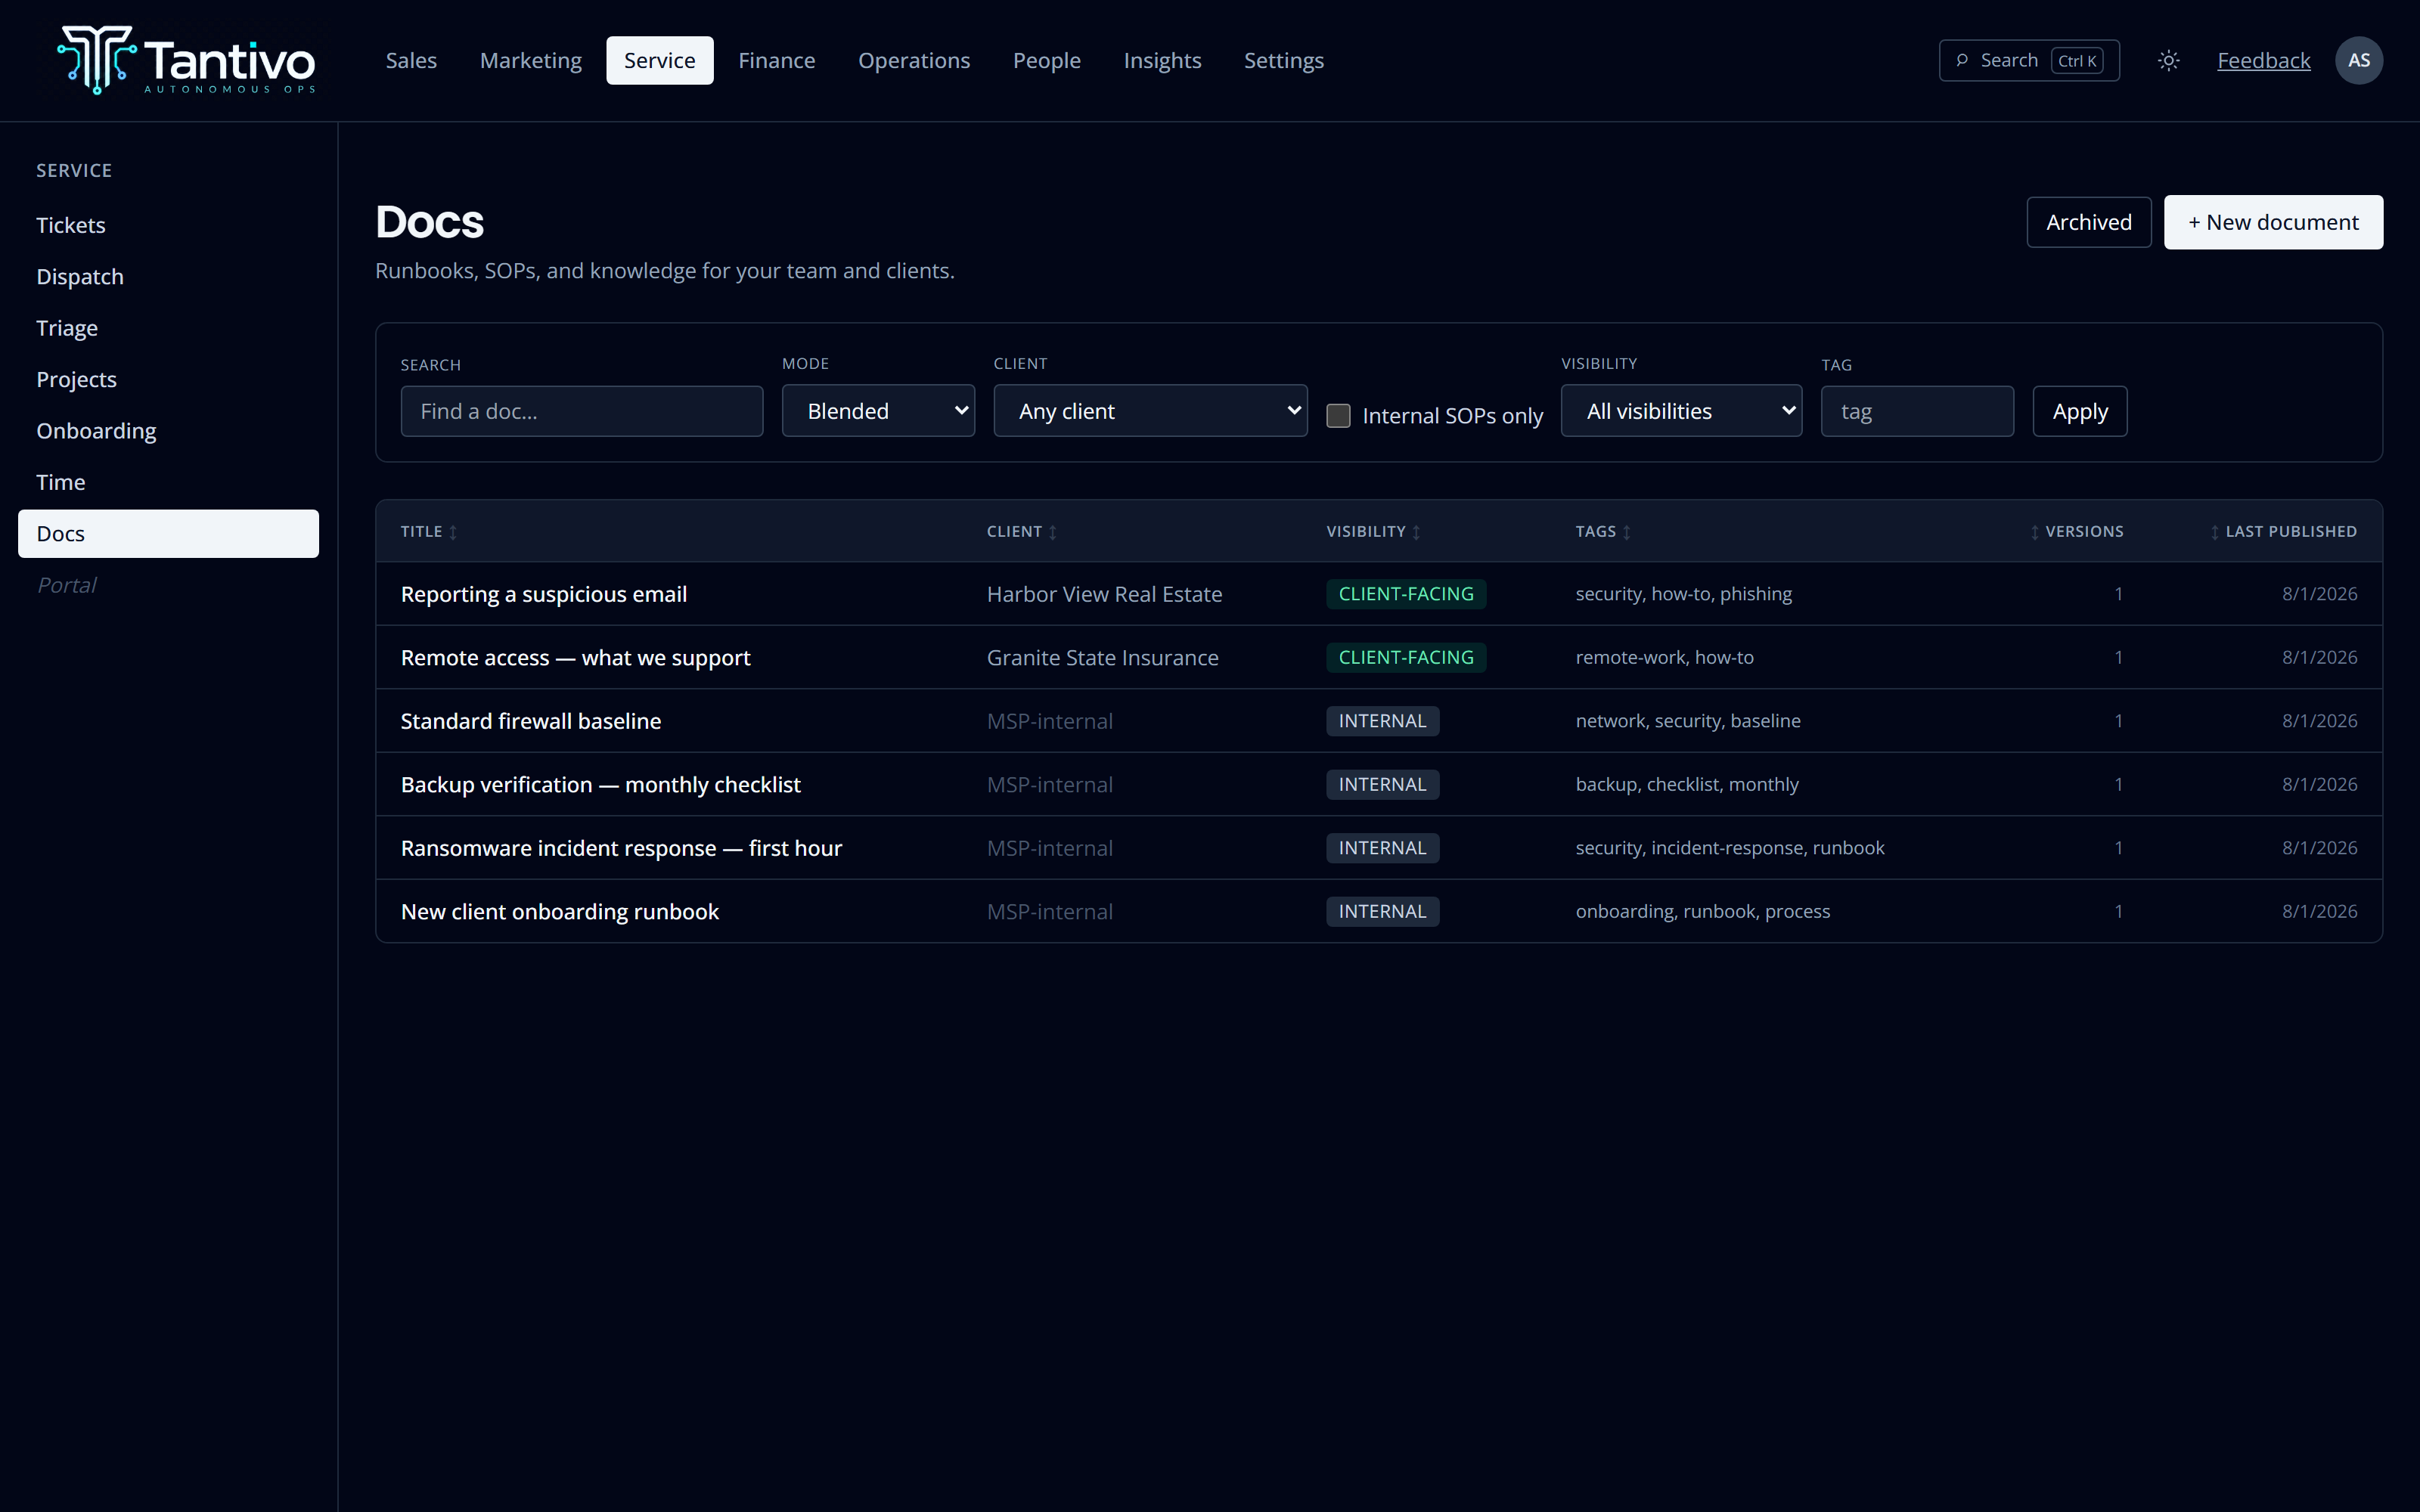This screenshot has width=2420, height=1512.
Task: Open Backup verification monthly checklist doc
Action: (600, 785)
